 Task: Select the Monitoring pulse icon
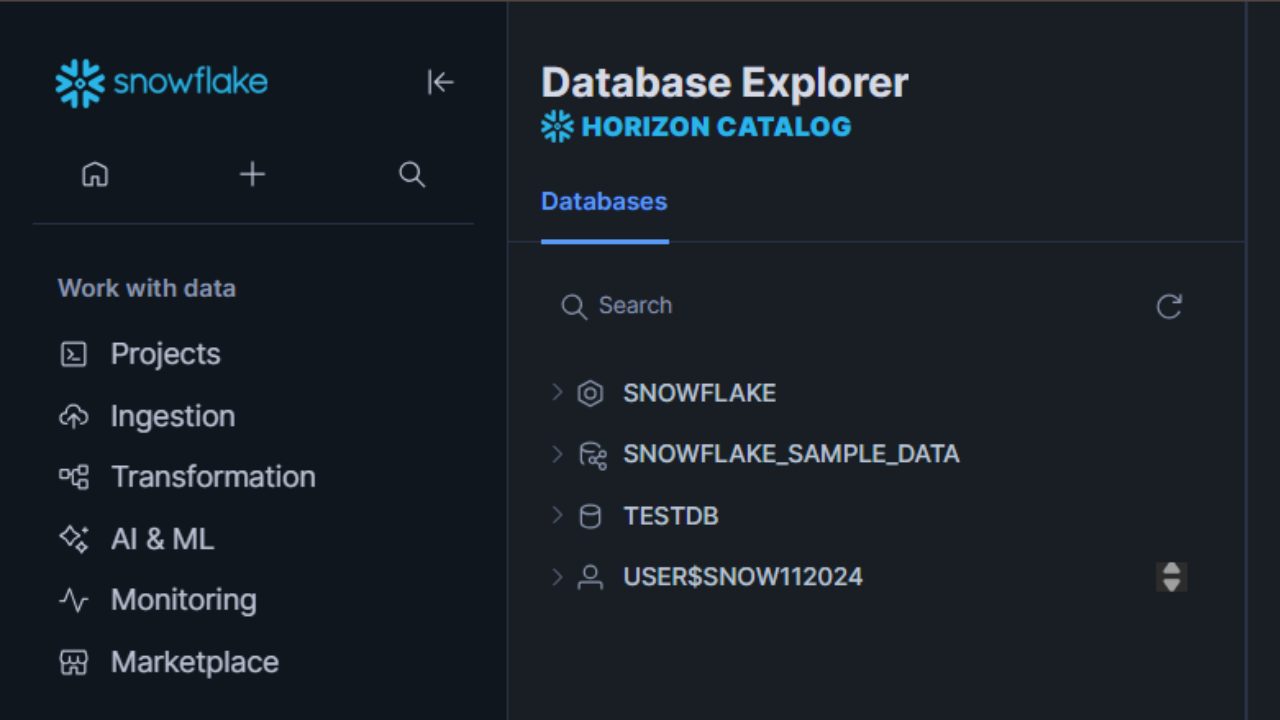click(75, 600)
